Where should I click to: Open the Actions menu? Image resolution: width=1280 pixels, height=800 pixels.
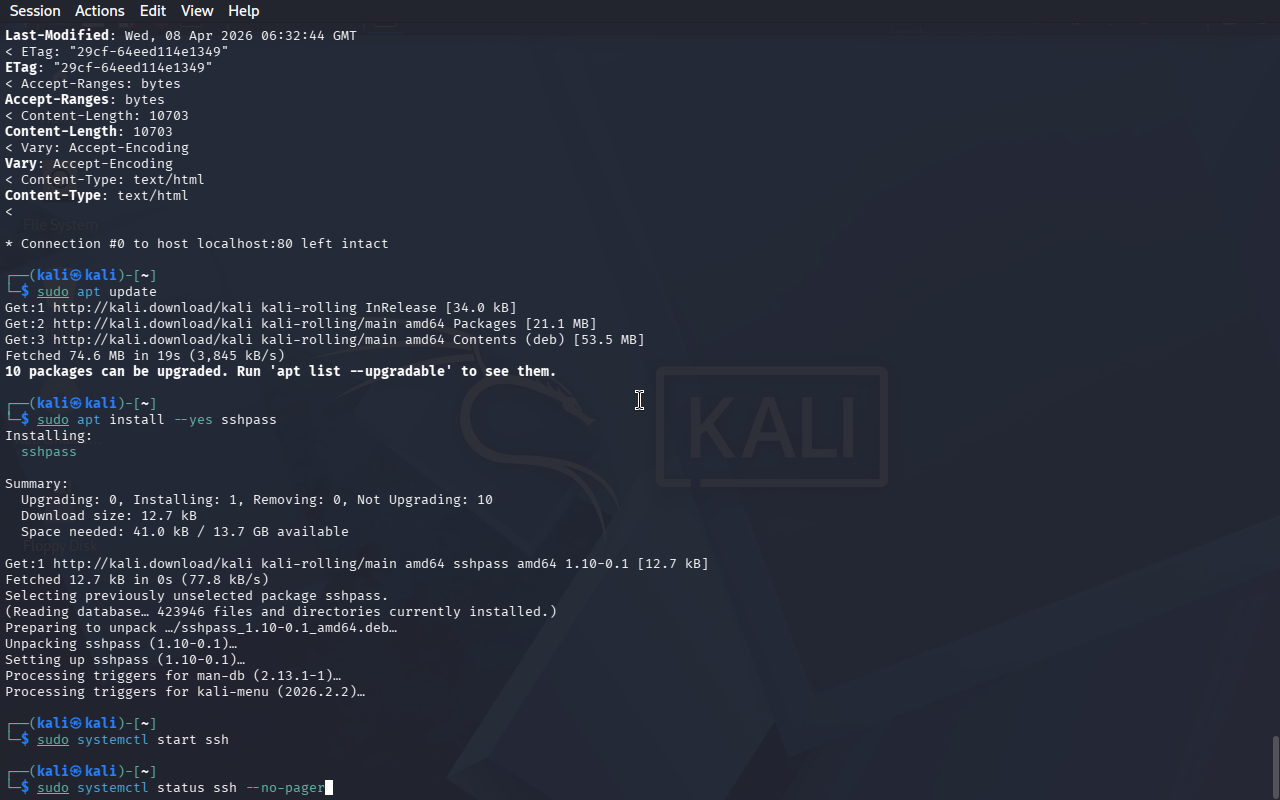[x=100, y=11]
